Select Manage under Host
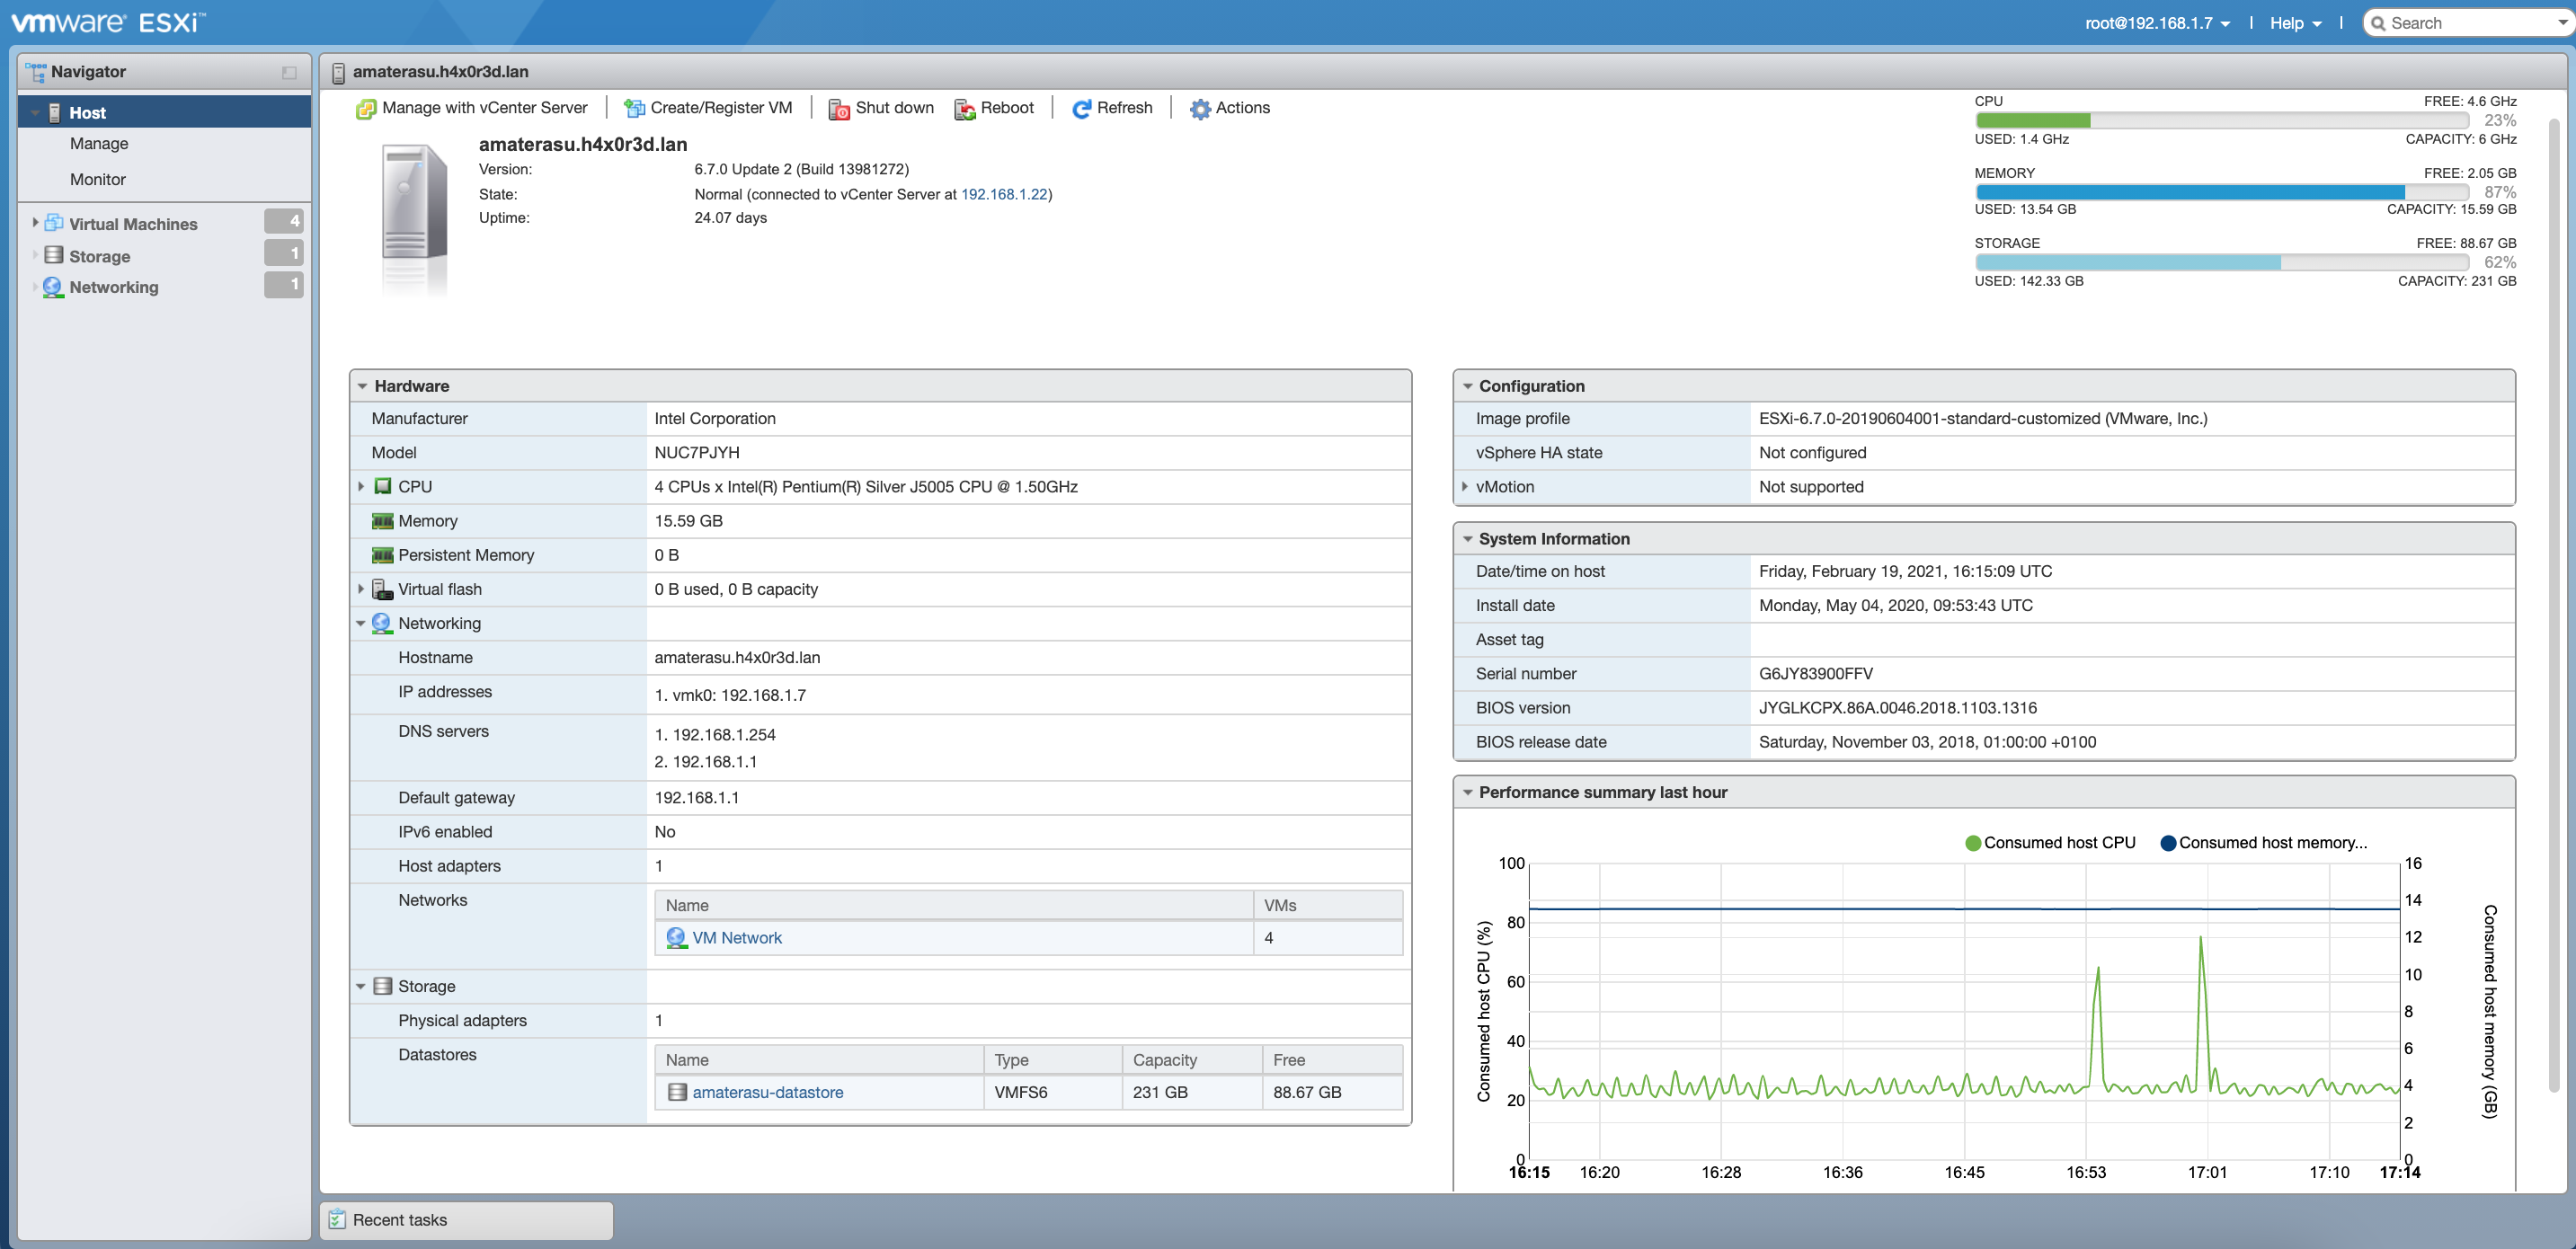Screen dimensions: 2576x1249 click(x=99, y=143)
